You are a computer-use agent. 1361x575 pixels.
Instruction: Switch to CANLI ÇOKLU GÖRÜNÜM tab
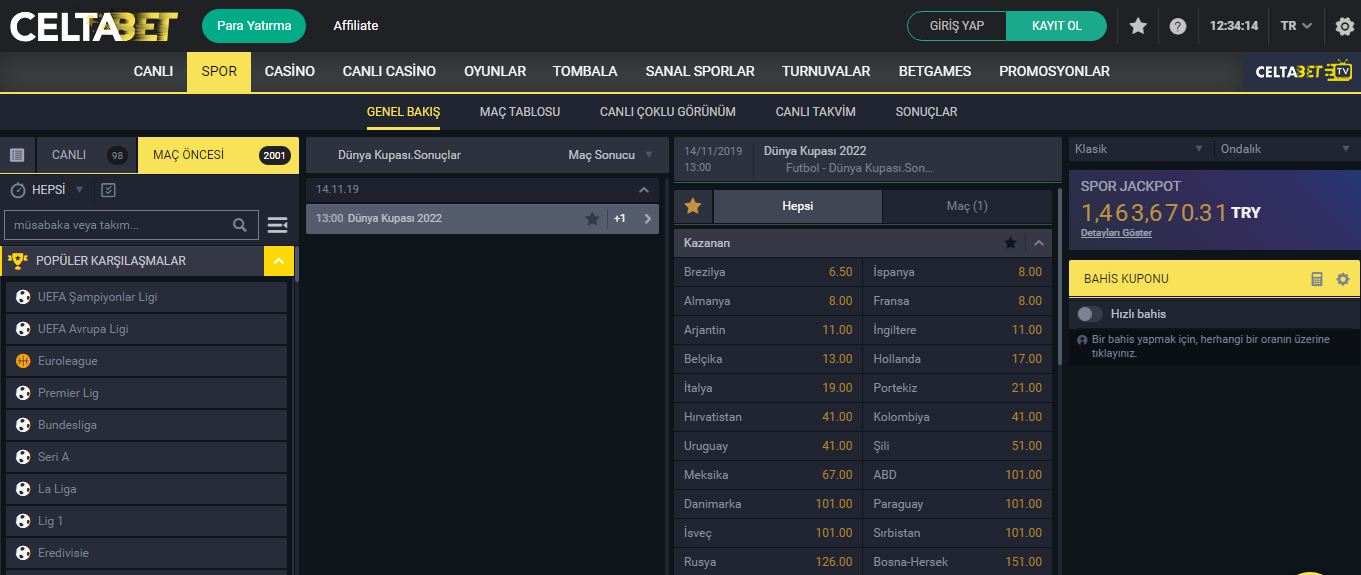[668, 112]
